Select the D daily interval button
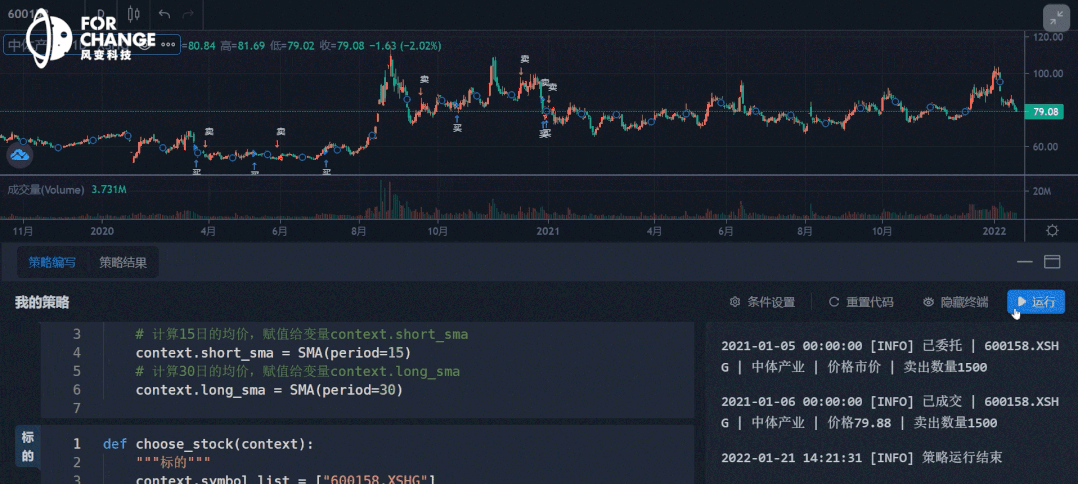Image resolution: width=1078 pixels, height=484 pixels. click(102, 14)
